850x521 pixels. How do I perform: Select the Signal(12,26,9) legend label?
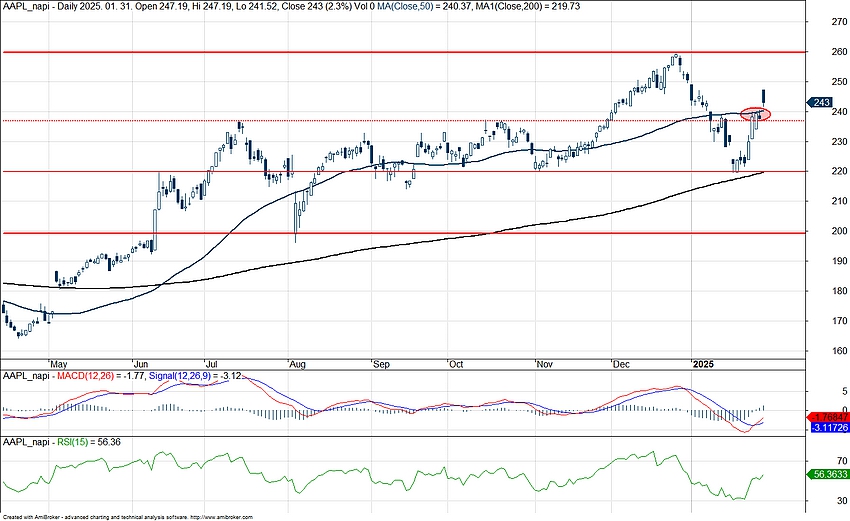click(x=205, y=376)
